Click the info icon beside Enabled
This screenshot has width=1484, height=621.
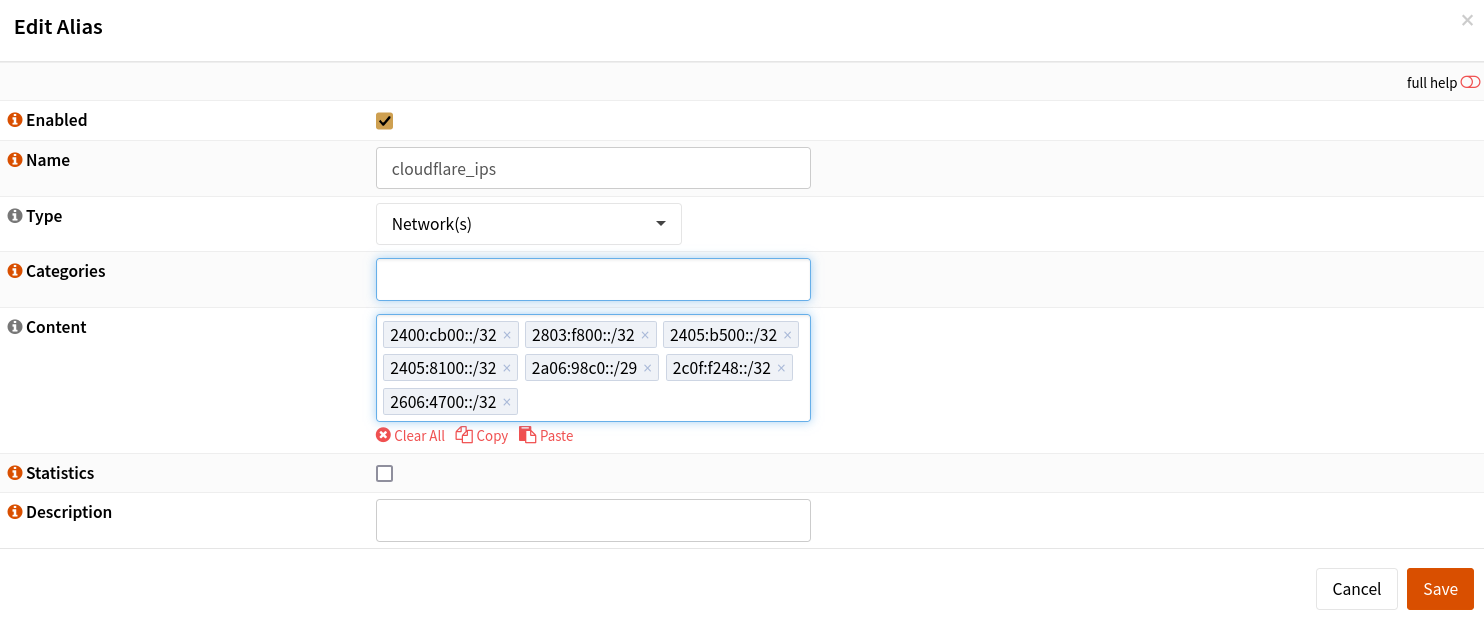pos(14,119)
